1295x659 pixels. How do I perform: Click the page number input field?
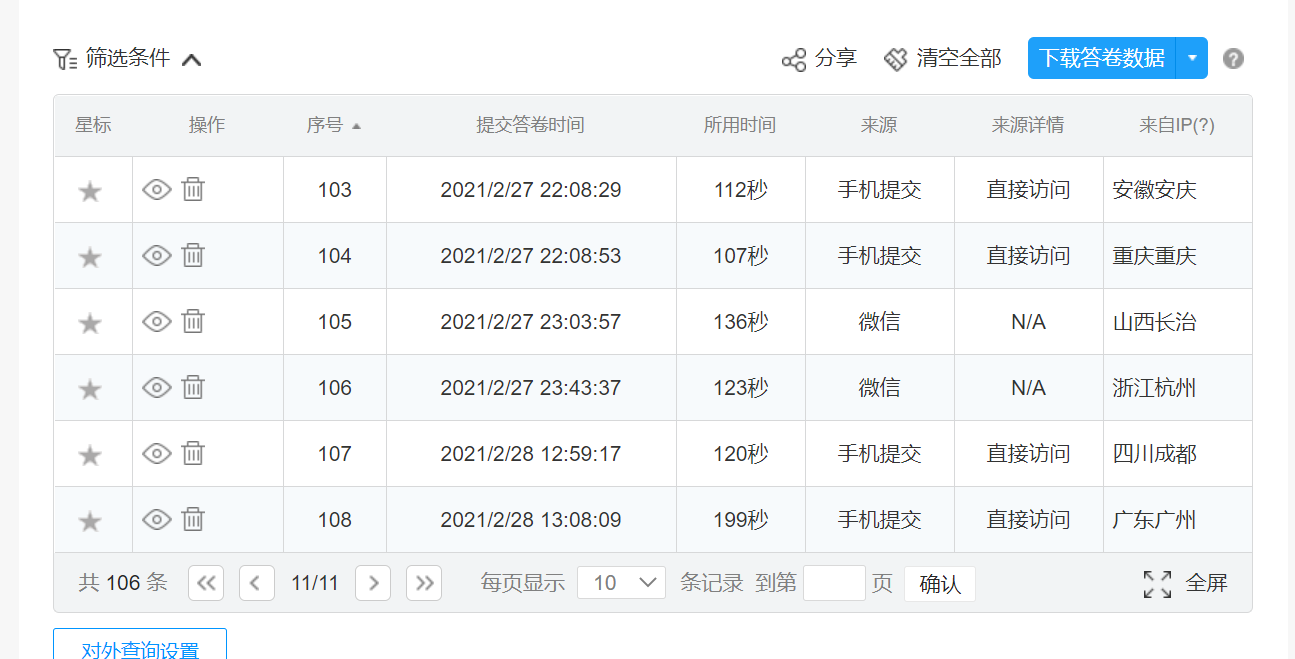pos(834,583)
